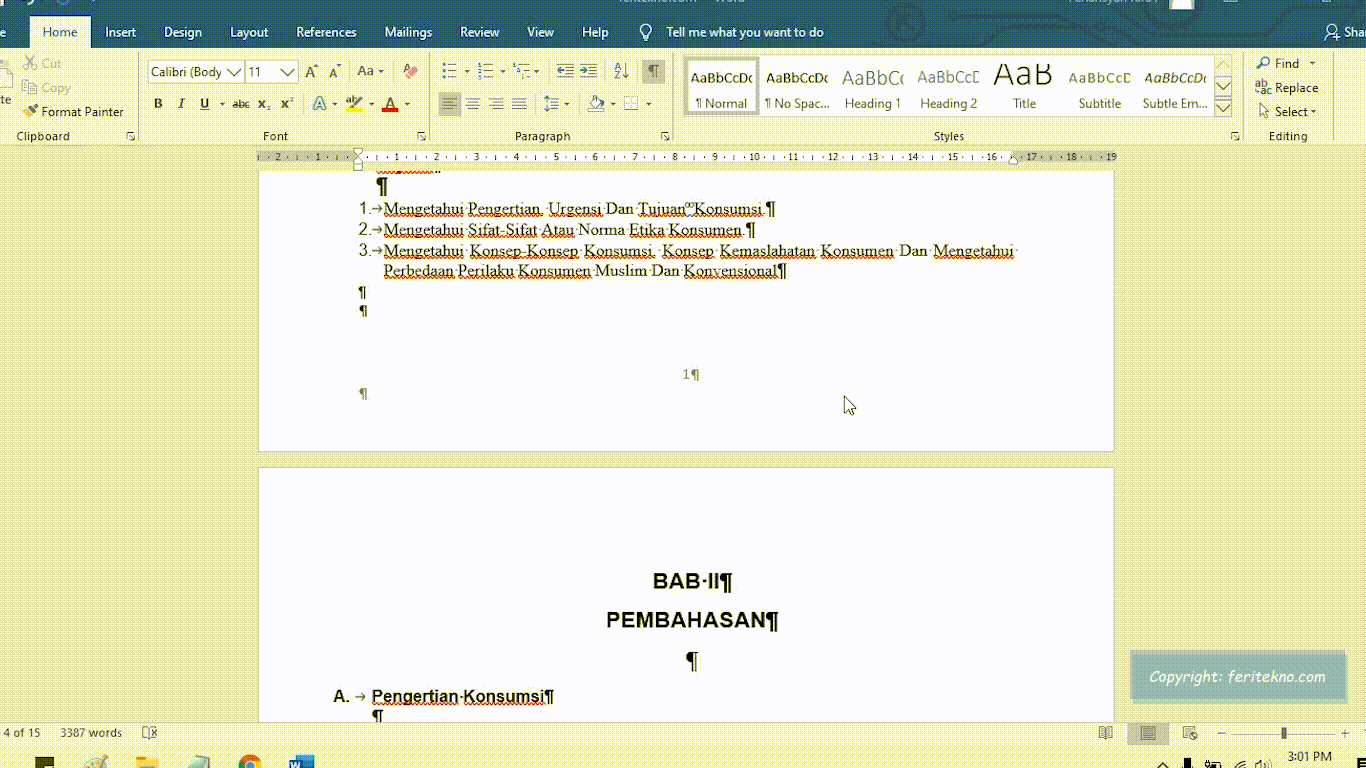1366x768 pixels.
Task: Open Replace dialog
Action: [x=1287, y=88]
